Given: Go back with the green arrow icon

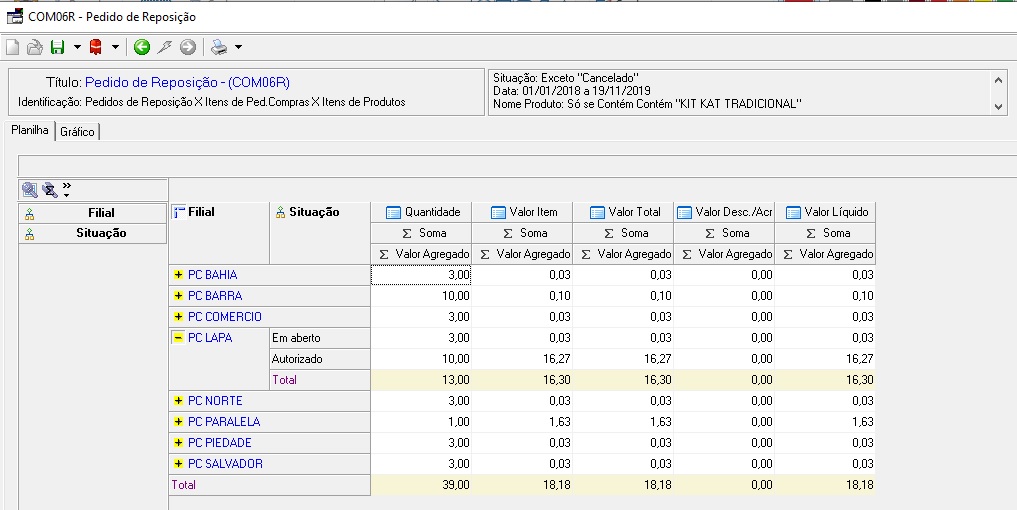Looking at the screenshot, I should coord(142,47).
